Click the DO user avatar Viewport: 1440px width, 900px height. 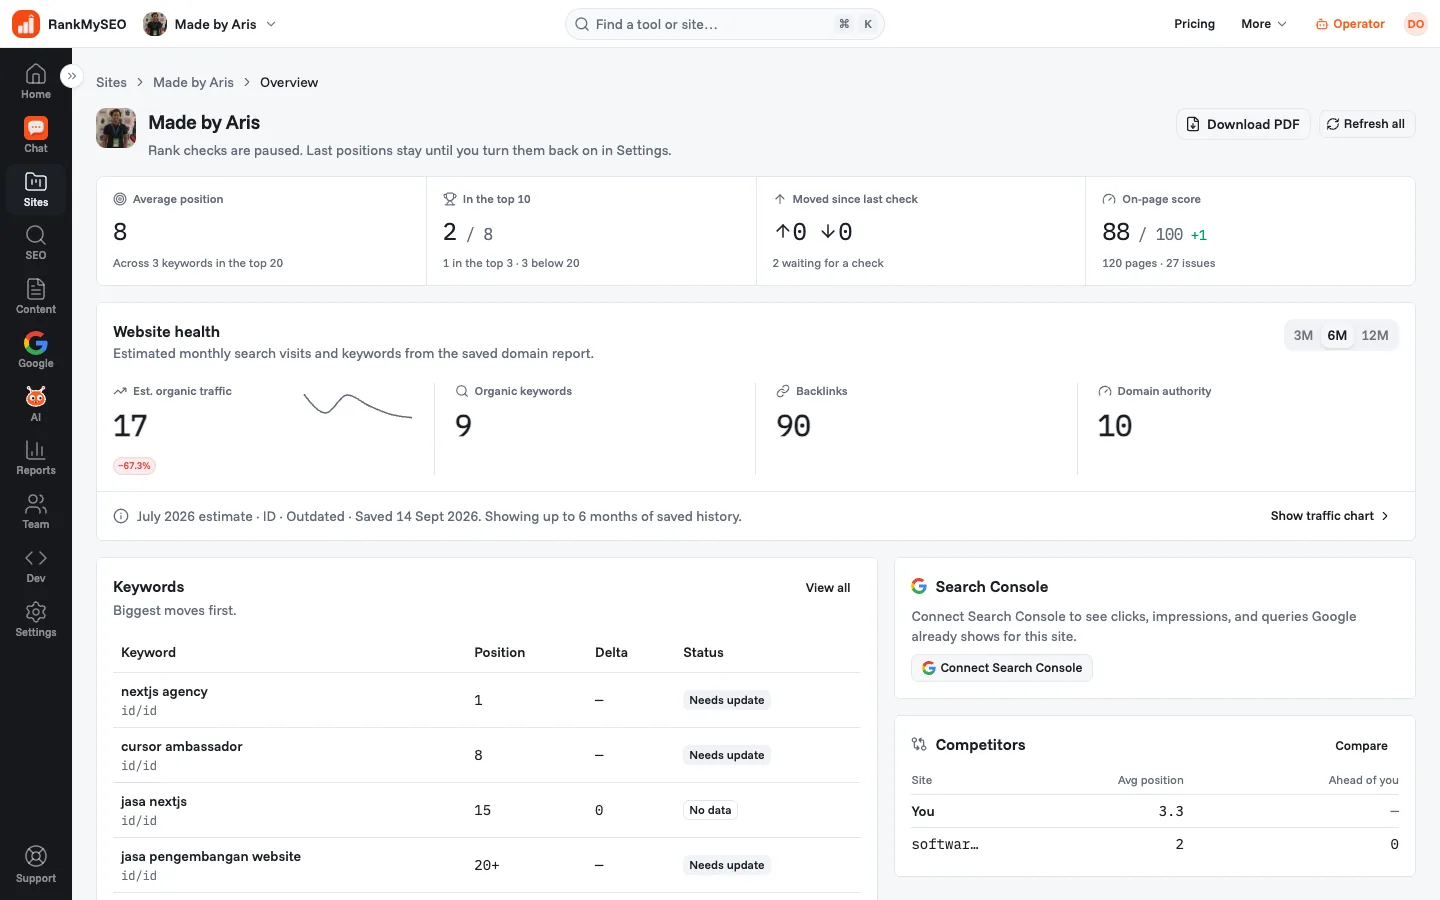pos(1416,24)
